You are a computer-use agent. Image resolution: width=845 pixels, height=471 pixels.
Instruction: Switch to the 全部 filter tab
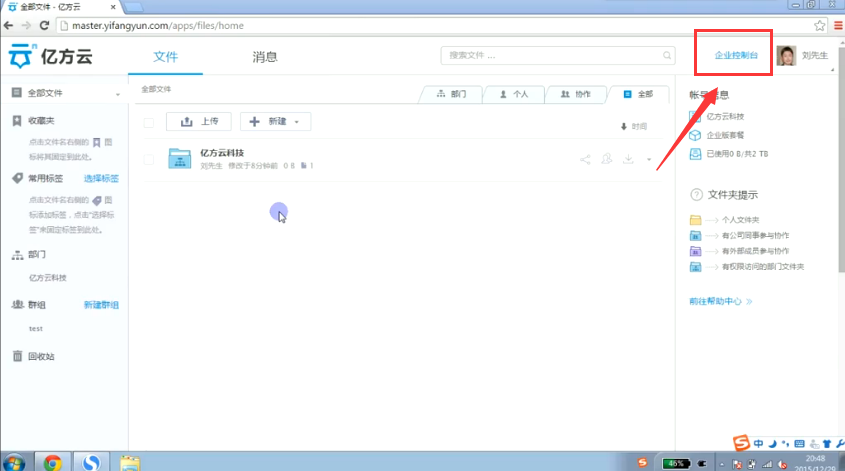(639, 94)
